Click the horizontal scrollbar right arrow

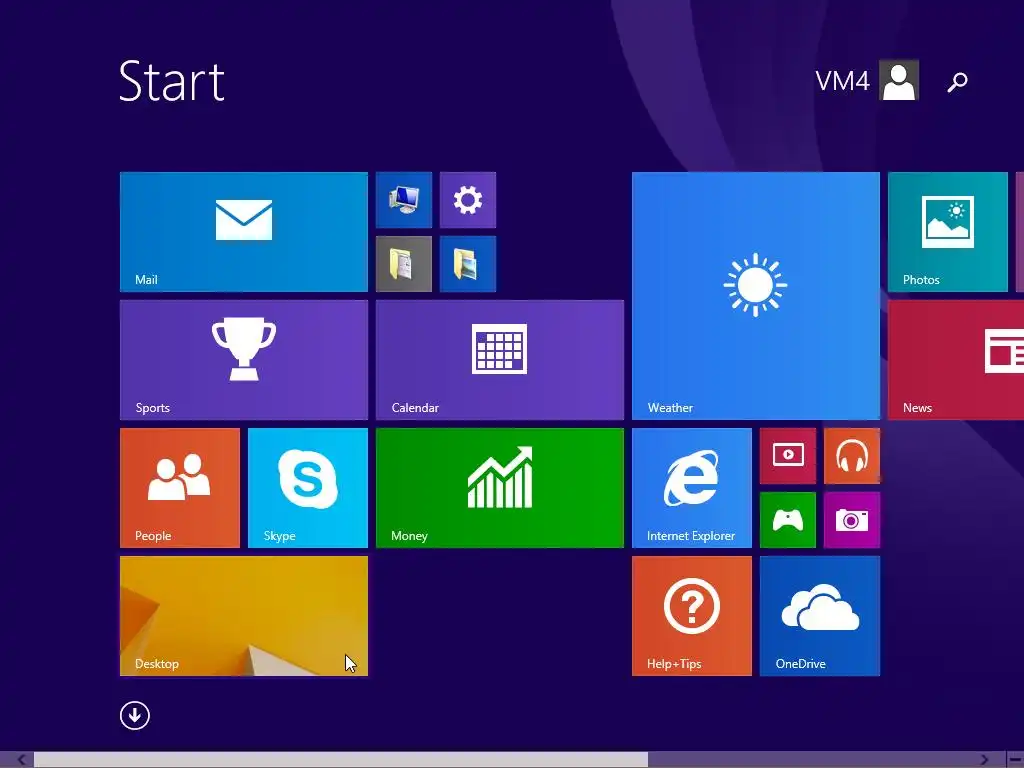pyautogui.click(x=984, y=760)
